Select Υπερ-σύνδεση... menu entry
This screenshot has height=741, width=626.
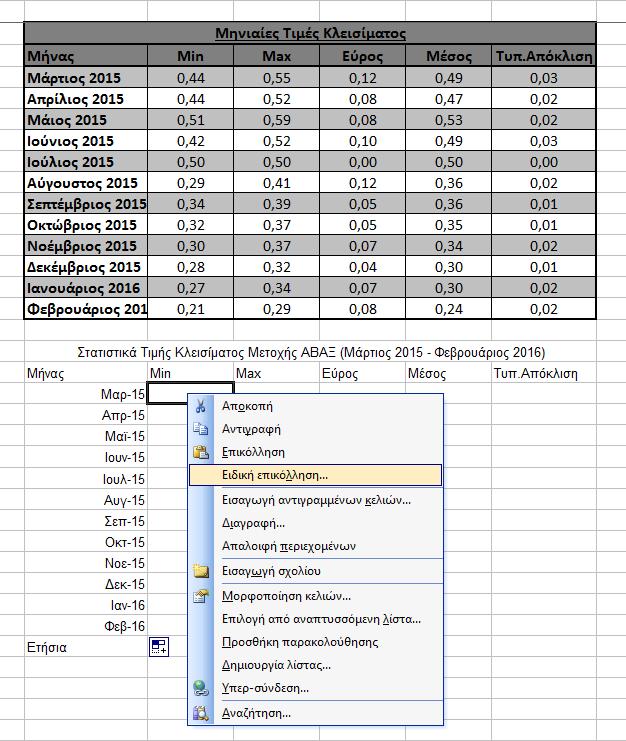pos(315,688)
